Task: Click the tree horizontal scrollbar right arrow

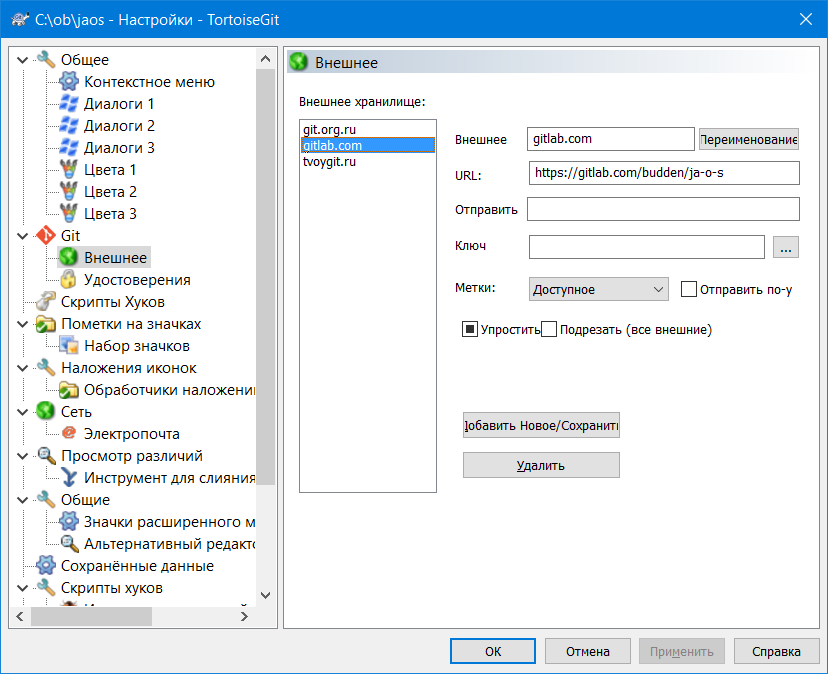Action: pos(244,616)
